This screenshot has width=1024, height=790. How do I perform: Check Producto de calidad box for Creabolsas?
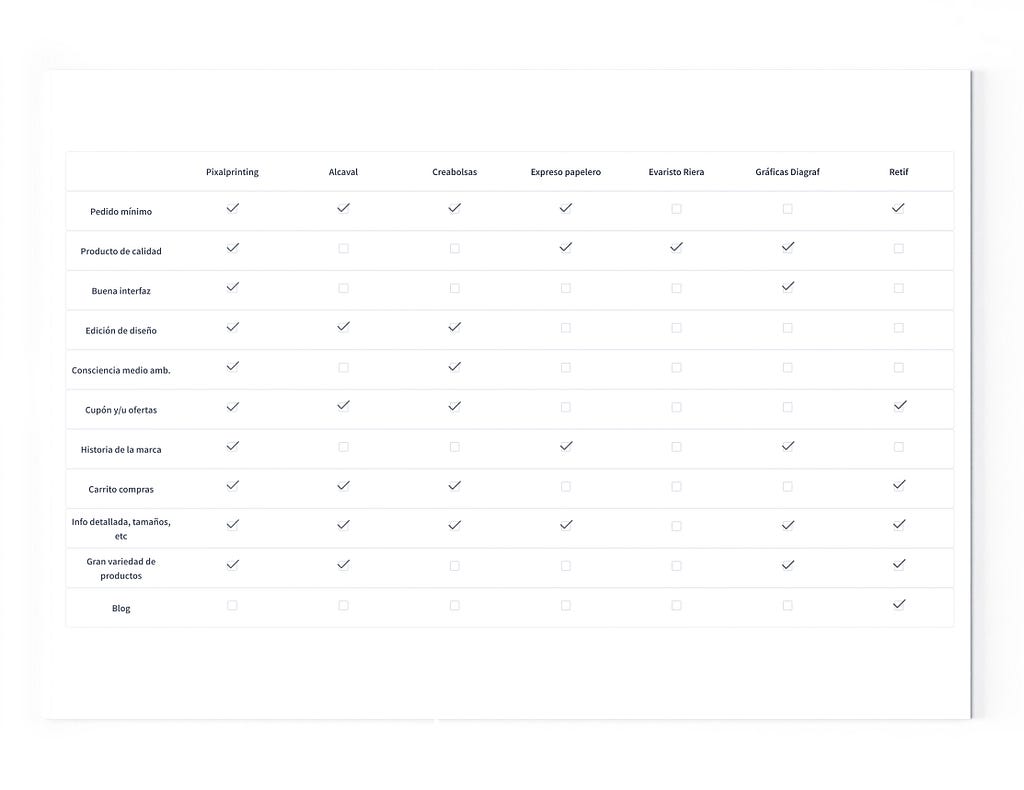click(x=455, y=249)
